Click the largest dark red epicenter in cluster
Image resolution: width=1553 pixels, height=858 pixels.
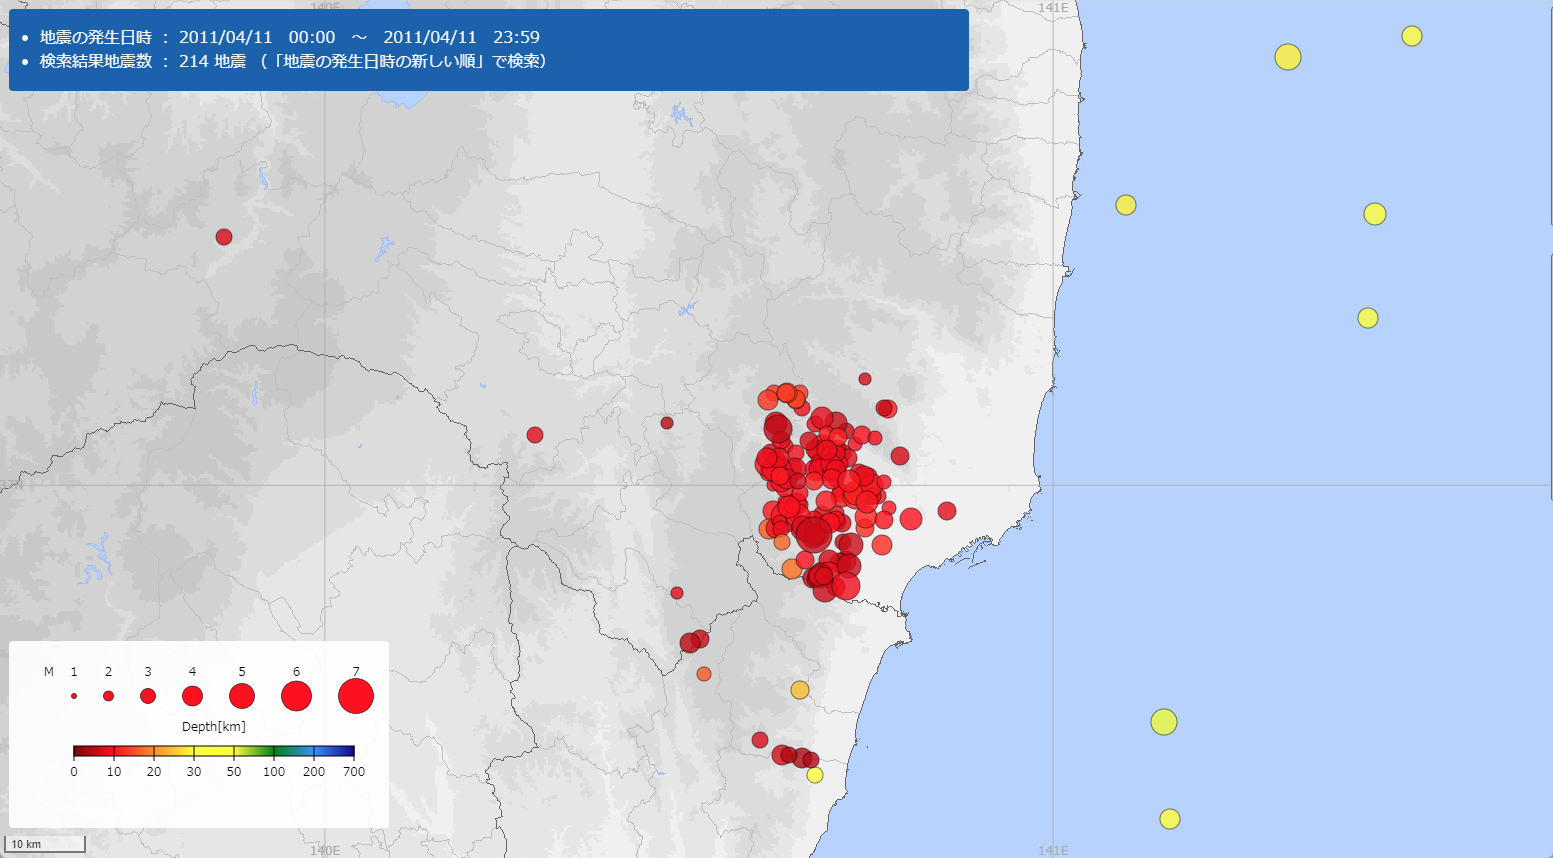pyautogui.click(x=814, y=534)
